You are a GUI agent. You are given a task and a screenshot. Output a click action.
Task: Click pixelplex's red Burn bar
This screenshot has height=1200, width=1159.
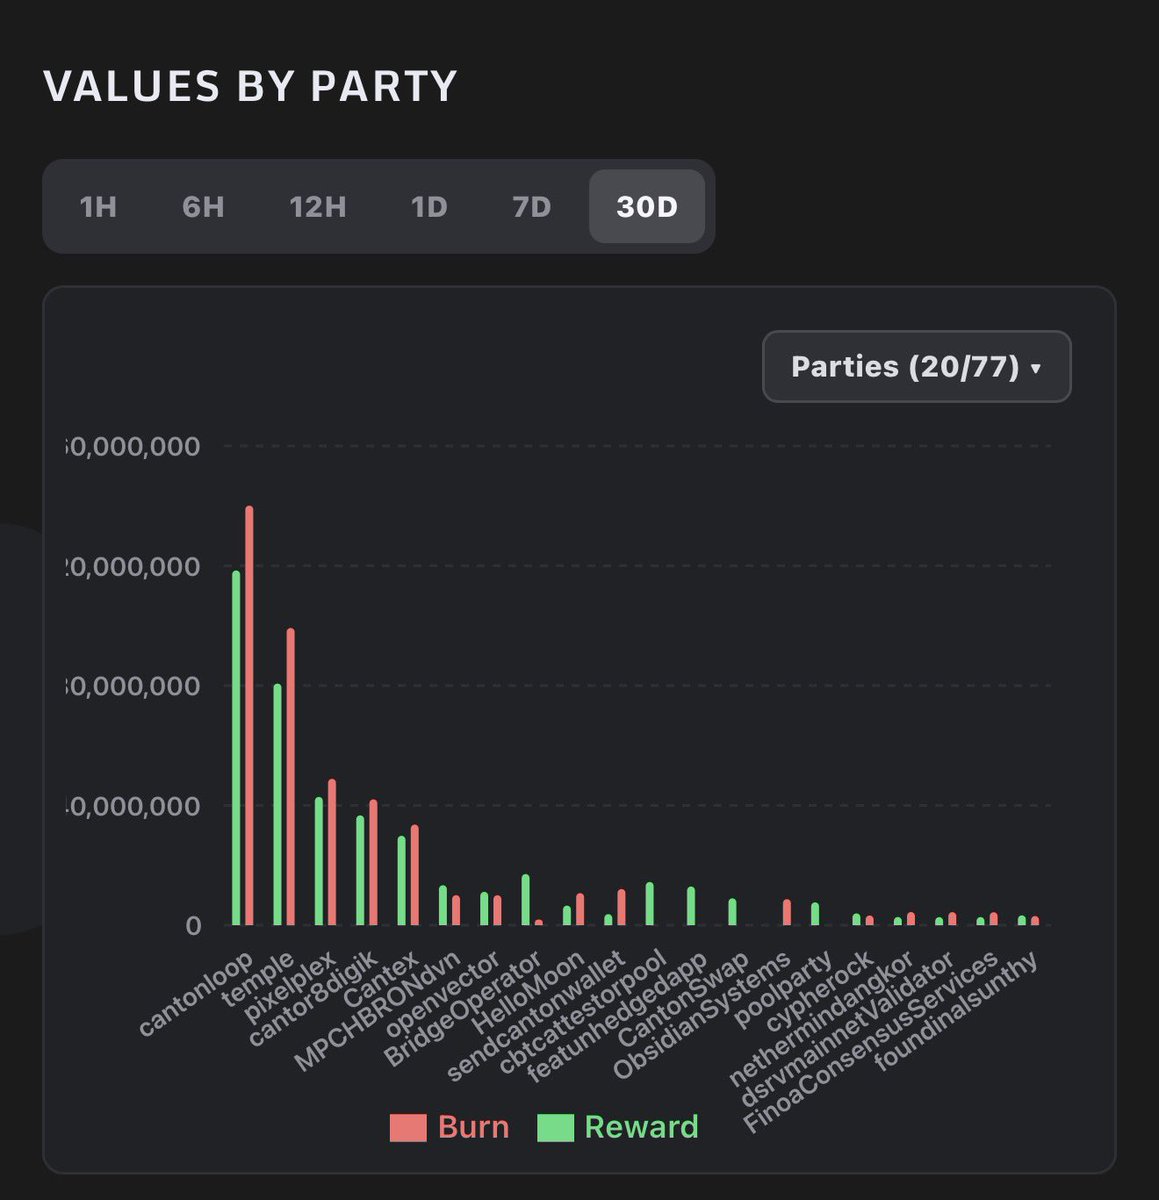(332, 852)
